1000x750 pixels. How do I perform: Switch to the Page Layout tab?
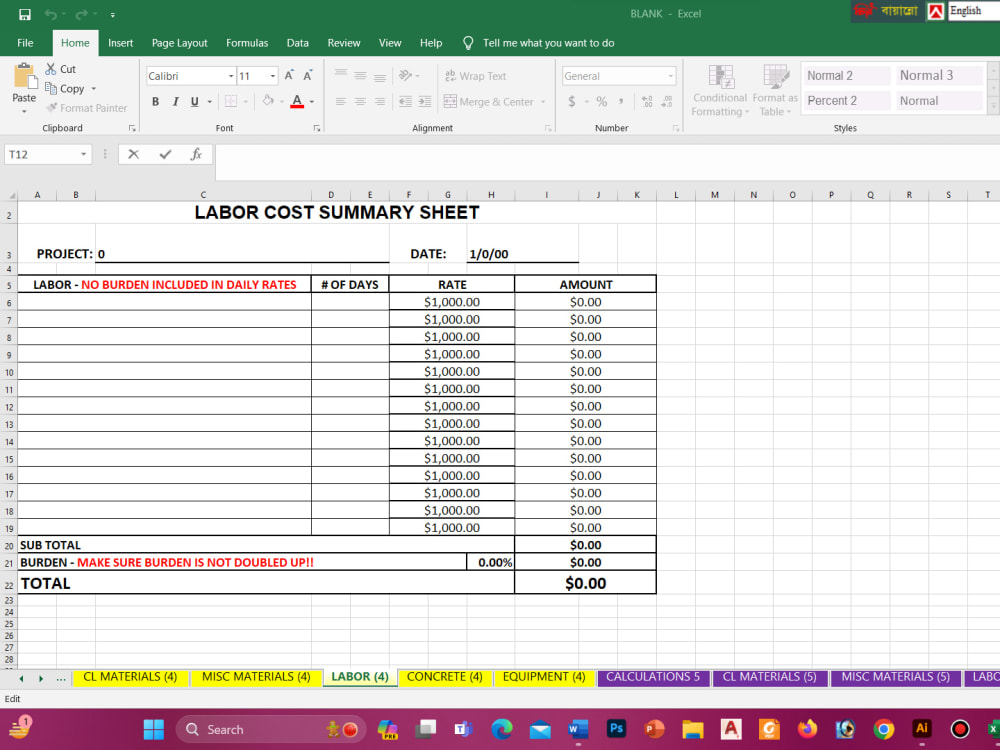coord(179,43)
